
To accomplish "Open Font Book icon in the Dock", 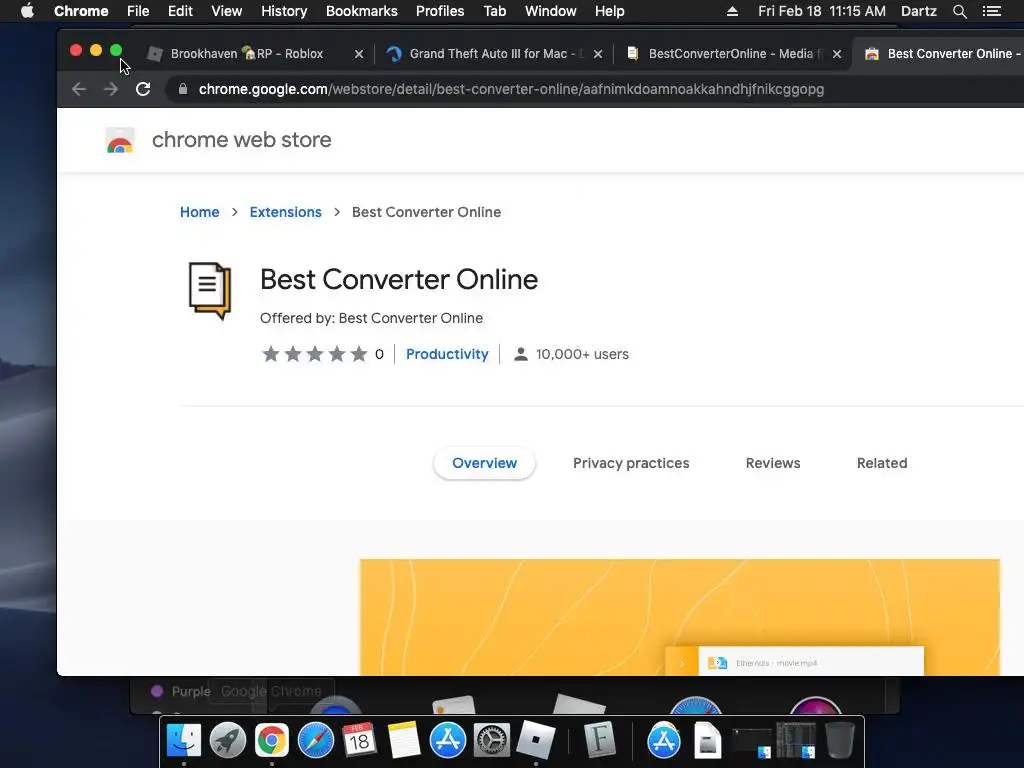I will [600, 741].
